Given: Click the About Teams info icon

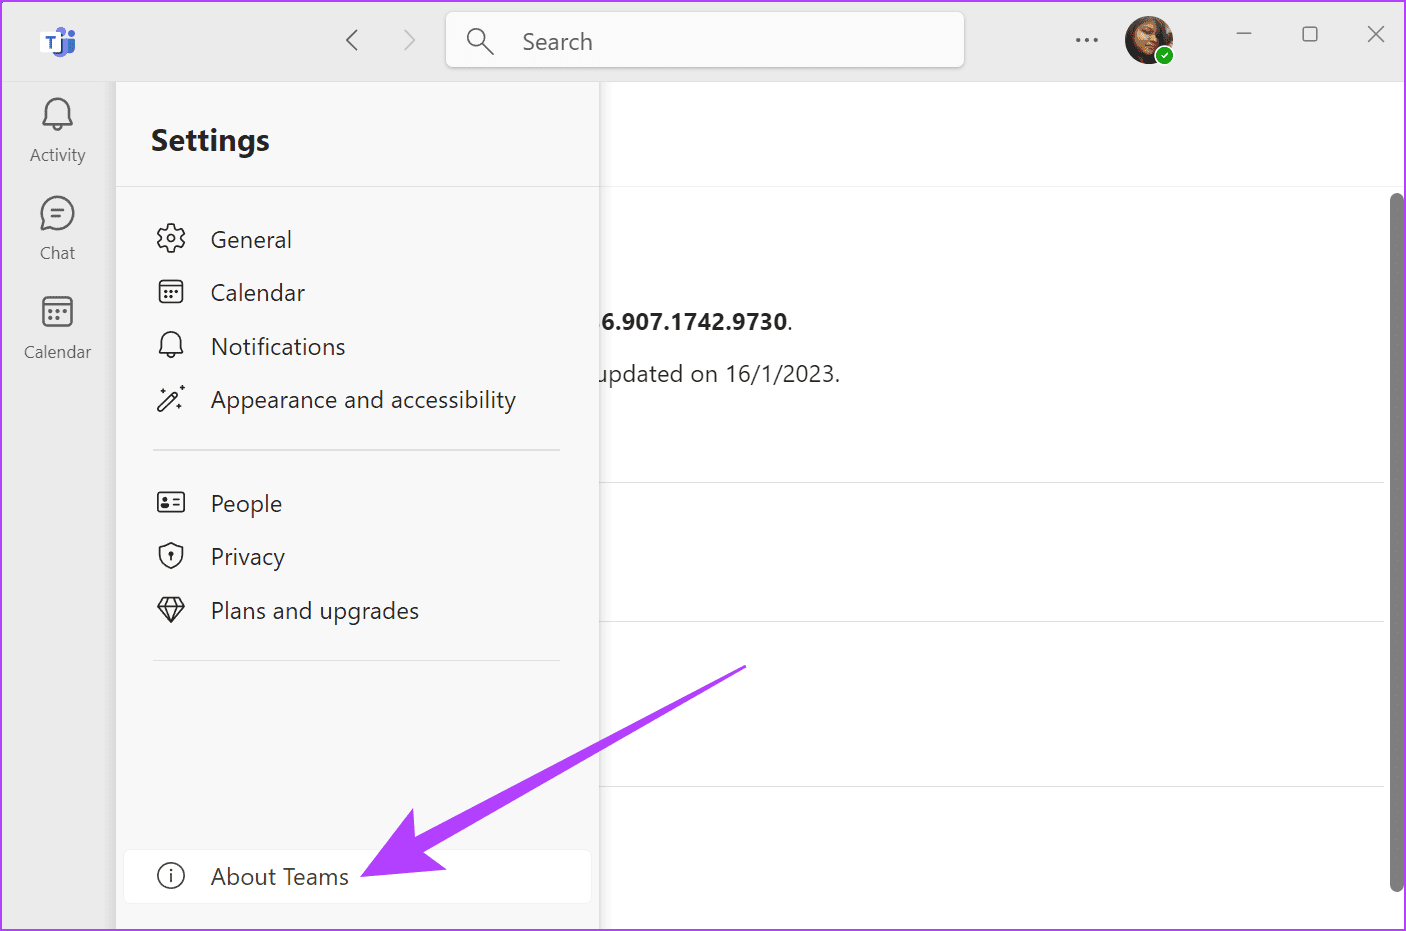Looking at the screenshot, I should (171, 876).
